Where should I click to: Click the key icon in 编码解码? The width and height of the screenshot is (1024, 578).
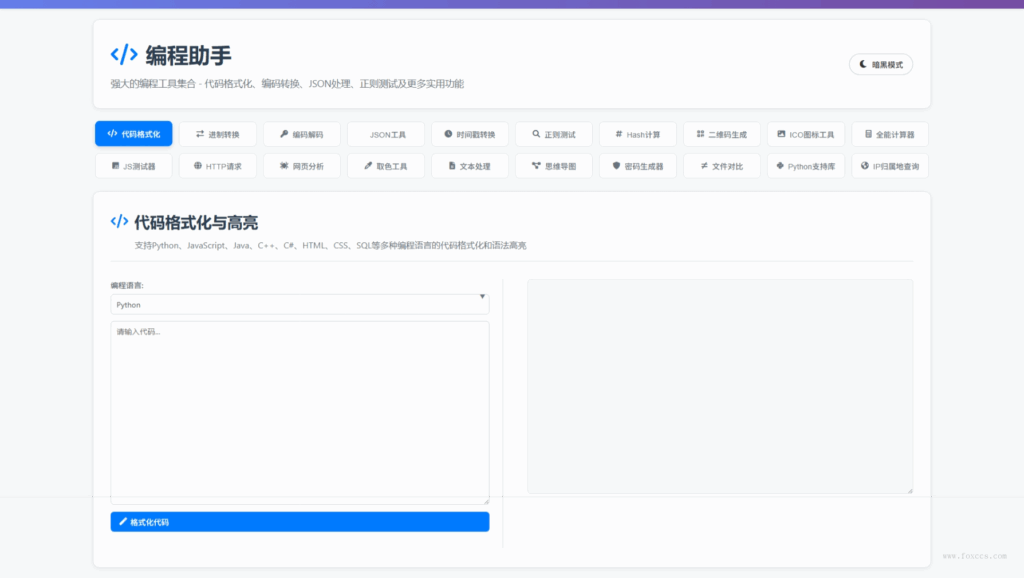[x=284, y=134]
